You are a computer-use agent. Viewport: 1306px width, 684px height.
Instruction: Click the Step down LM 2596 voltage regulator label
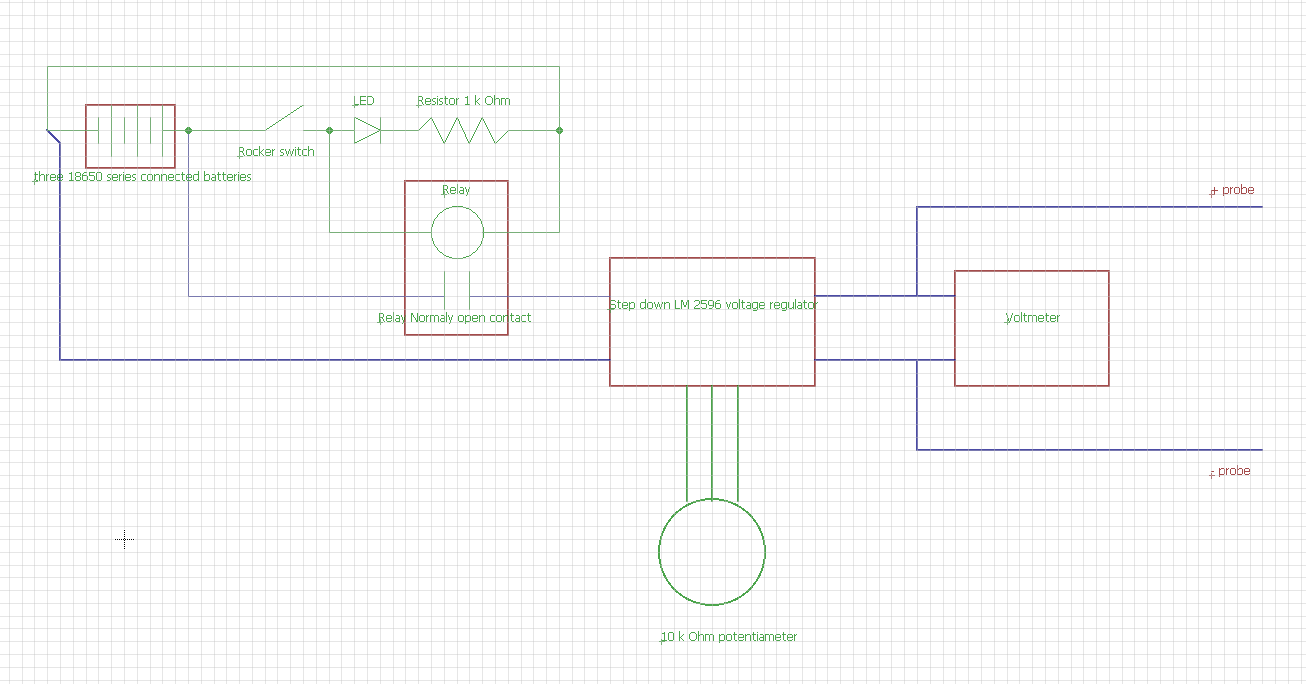(713, 305)
